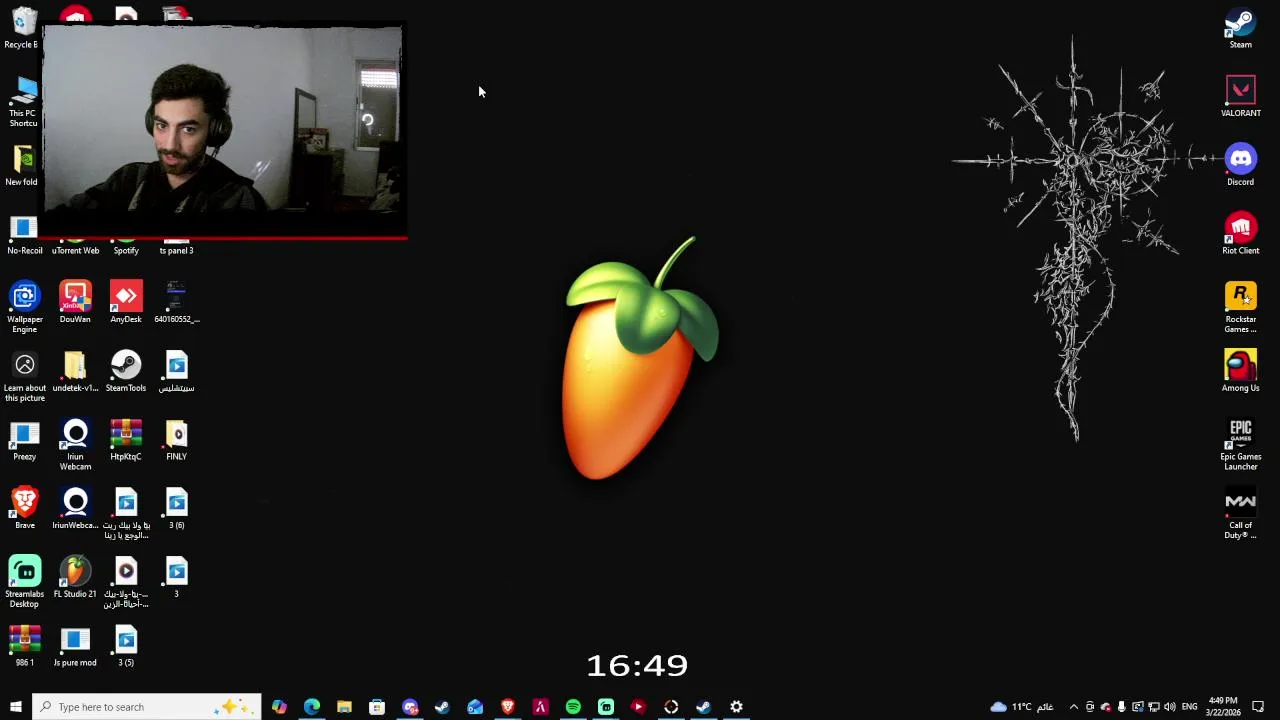Open the Windows Start menu

tap(15, 707)
